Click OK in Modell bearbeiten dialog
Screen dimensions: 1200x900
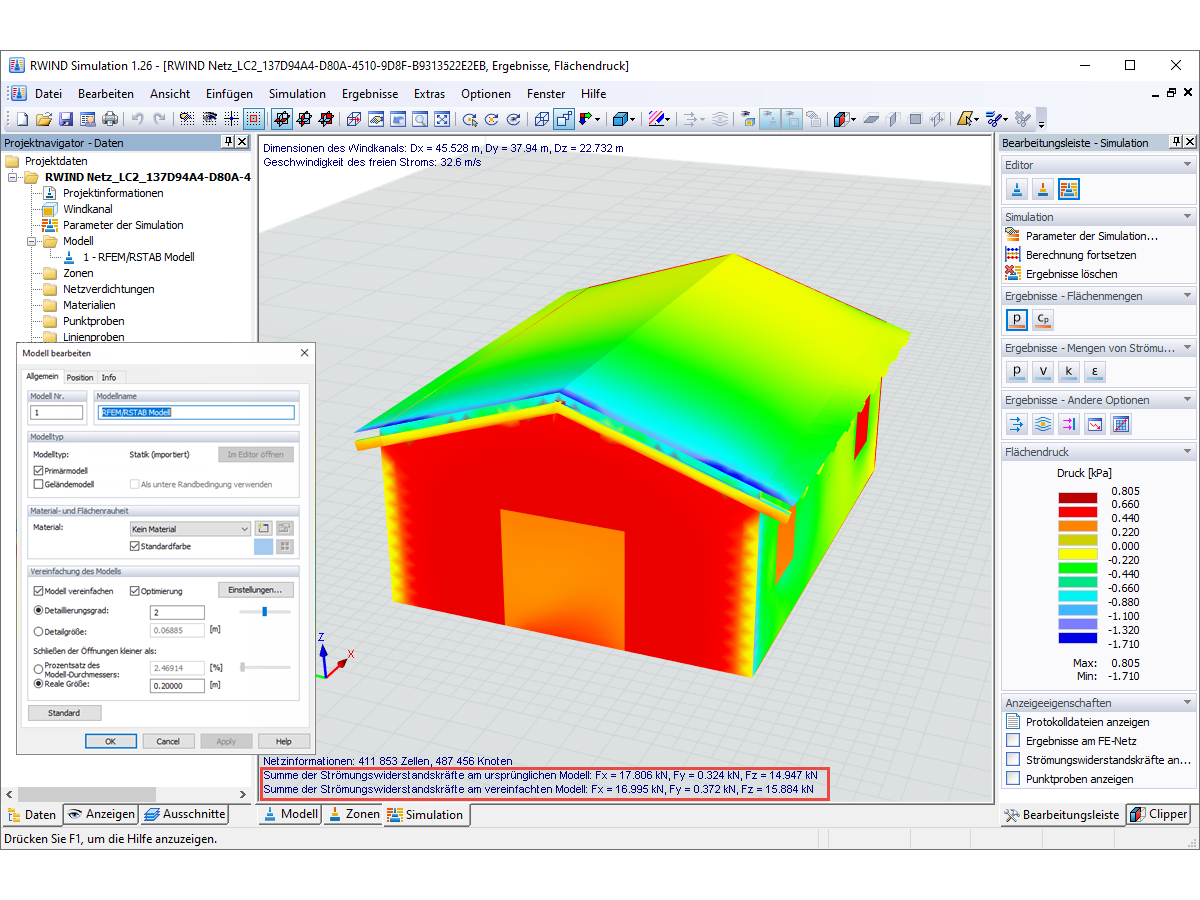[111, 741]
